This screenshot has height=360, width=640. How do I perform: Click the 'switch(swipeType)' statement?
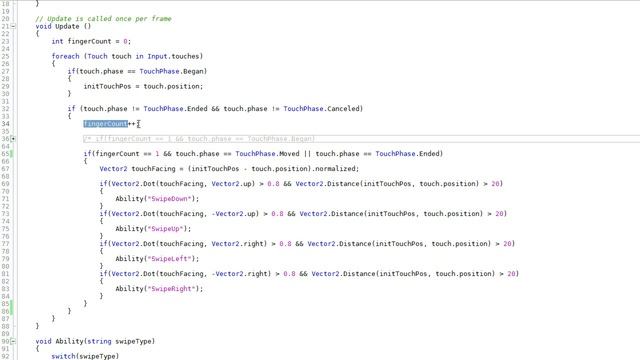pos(85,356)
